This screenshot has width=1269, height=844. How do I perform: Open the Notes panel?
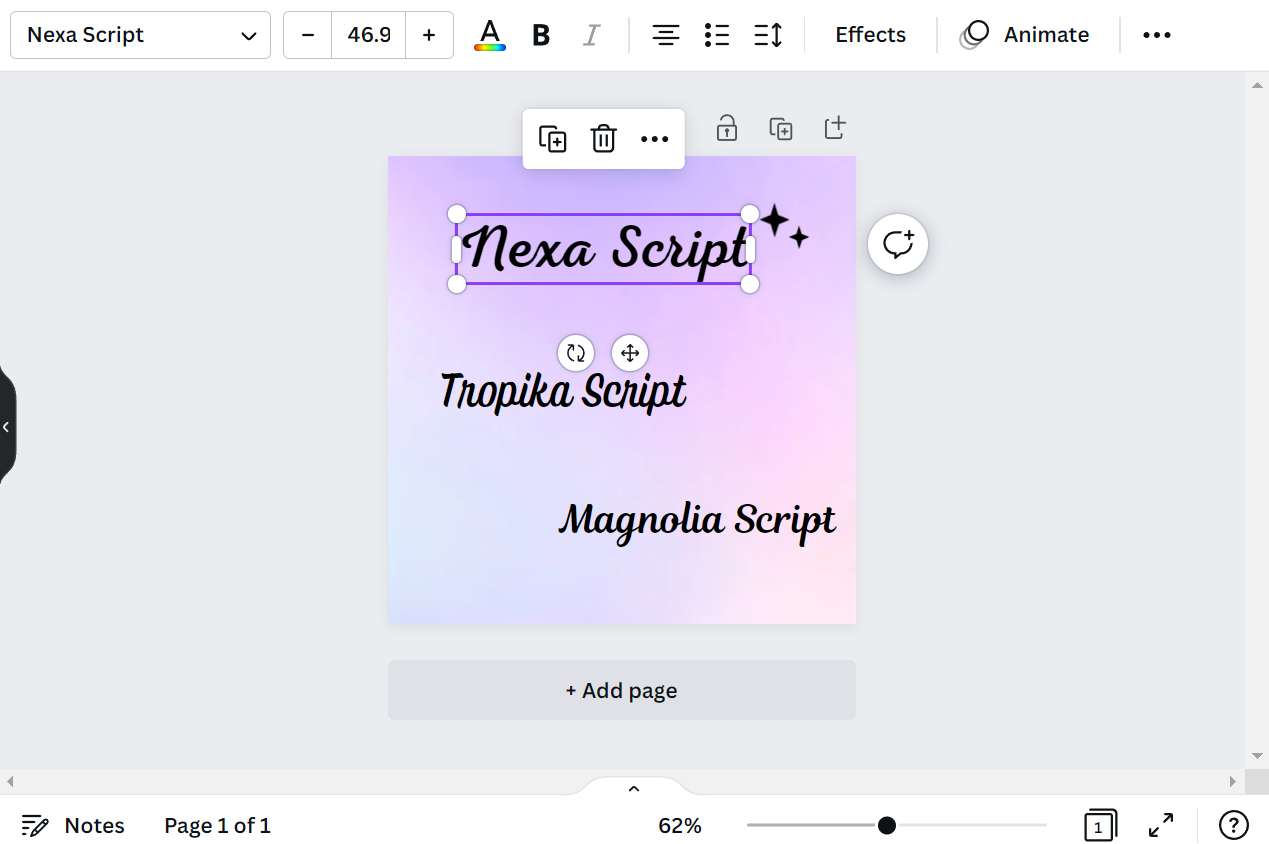point(73,825)
